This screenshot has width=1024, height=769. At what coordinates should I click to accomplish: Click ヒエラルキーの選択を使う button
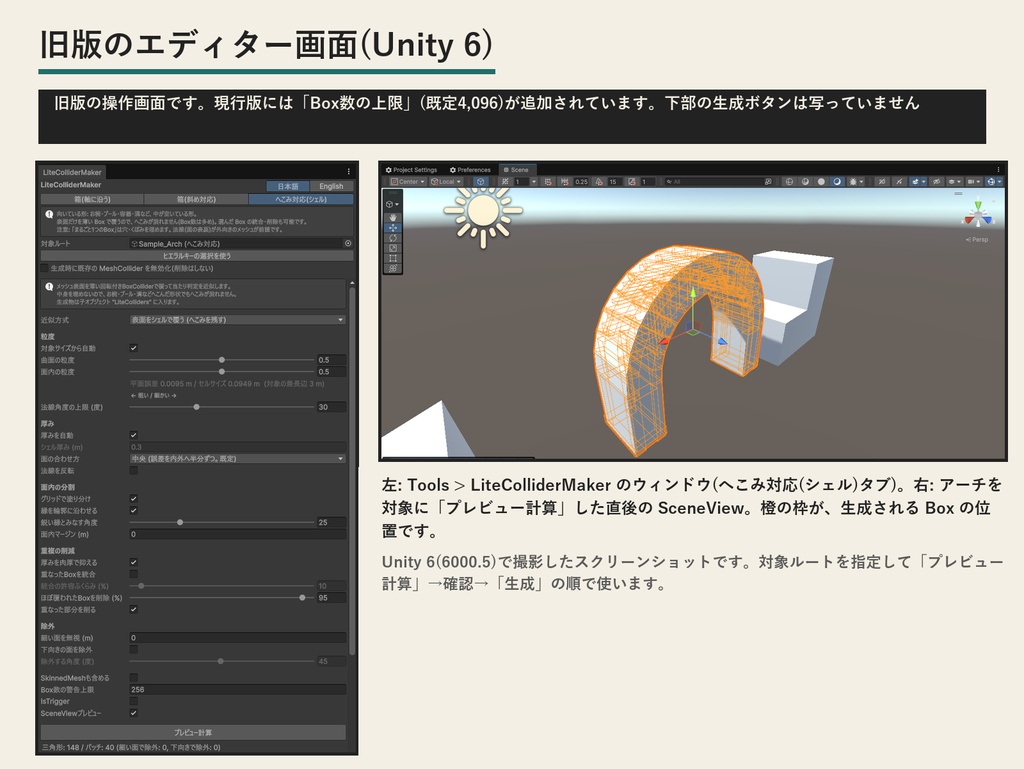click(197, 256)
